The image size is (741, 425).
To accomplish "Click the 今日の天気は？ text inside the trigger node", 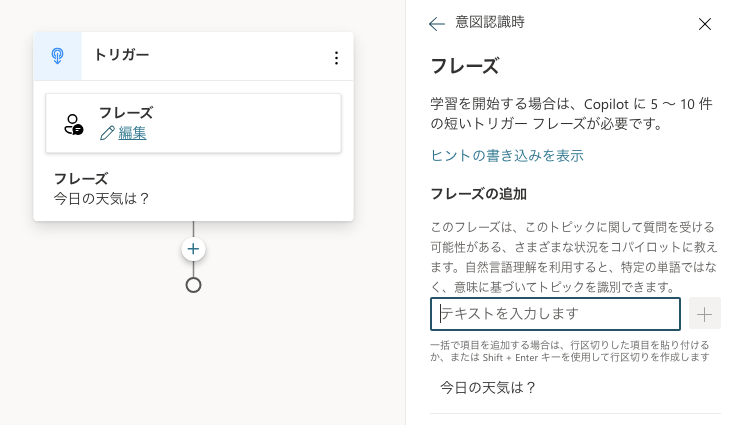I will tap(102, 198).
